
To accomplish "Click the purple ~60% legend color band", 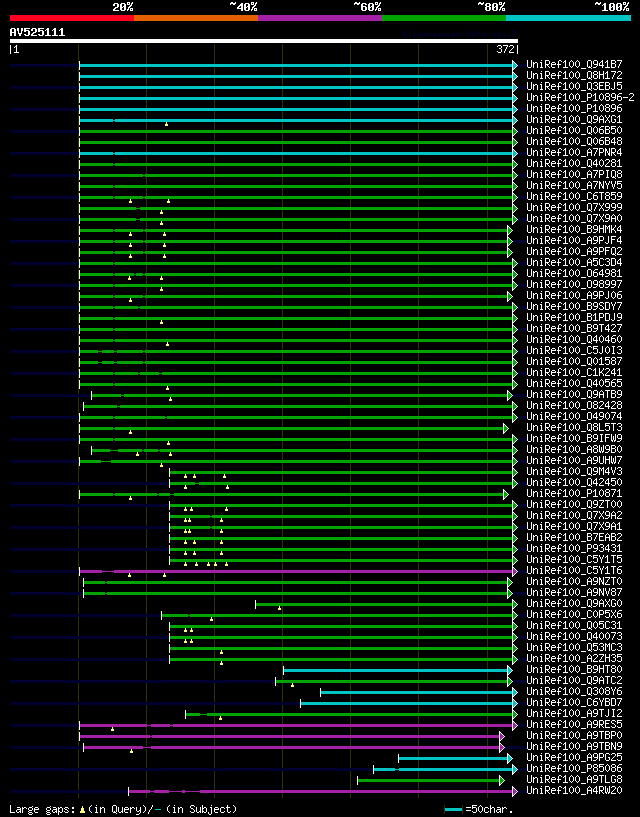I will pos(320,18).
